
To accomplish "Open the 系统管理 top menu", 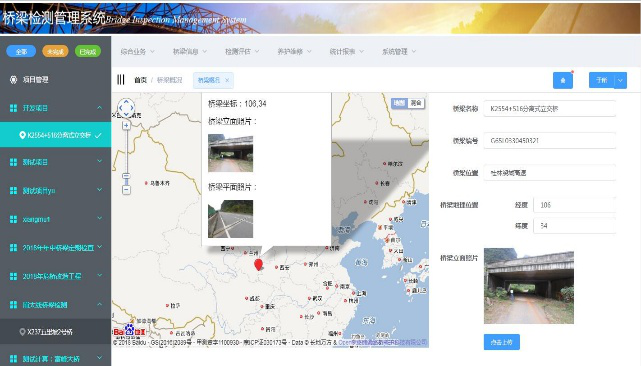I will pyautogui.click(x=399, y=52).
